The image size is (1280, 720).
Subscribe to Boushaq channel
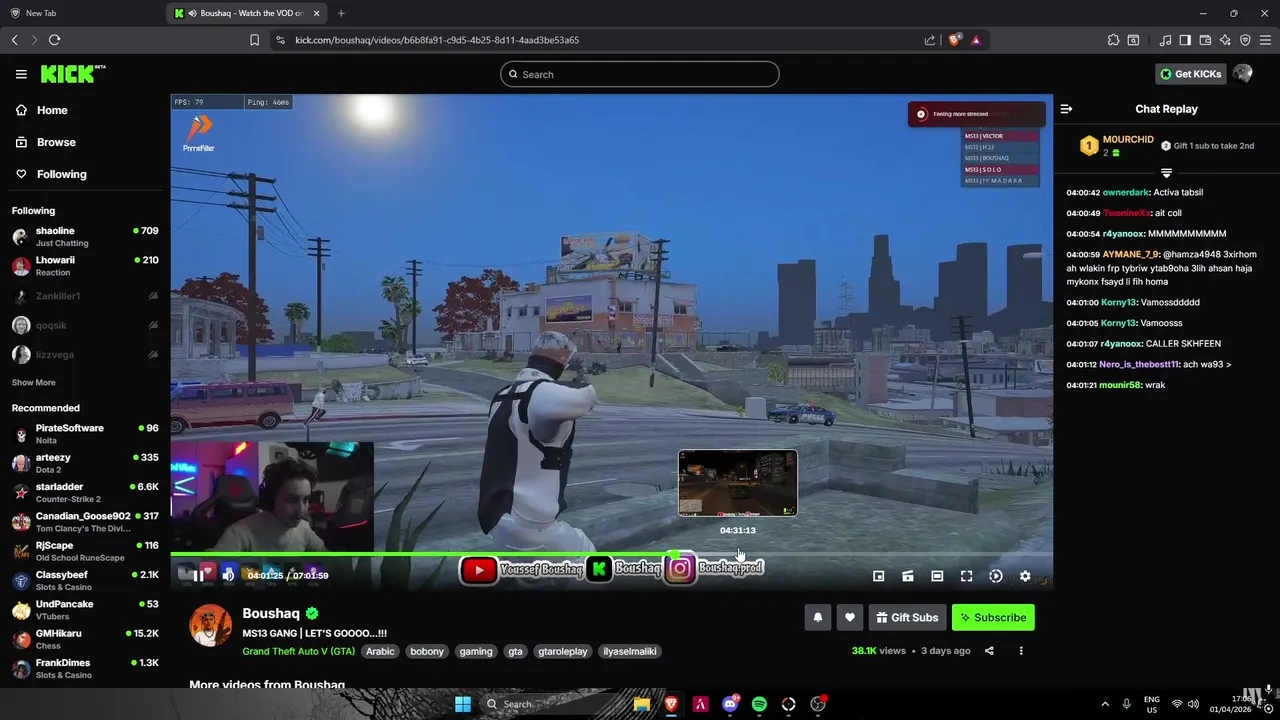(993, 618)
